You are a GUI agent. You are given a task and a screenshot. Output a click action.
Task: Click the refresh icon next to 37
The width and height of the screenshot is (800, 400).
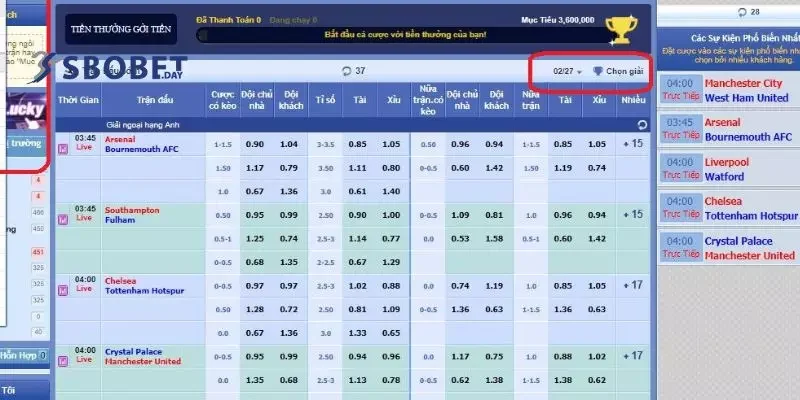pos(346,71)
